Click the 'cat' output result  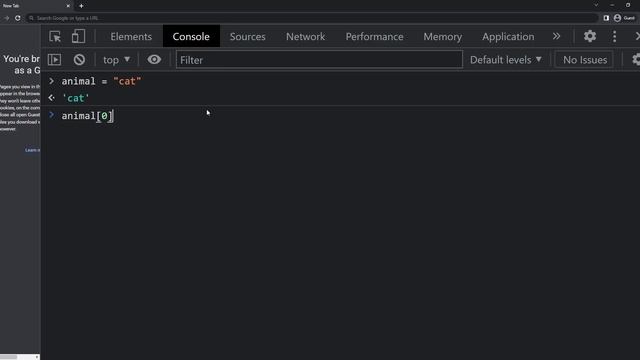click(x=76, y=98)
